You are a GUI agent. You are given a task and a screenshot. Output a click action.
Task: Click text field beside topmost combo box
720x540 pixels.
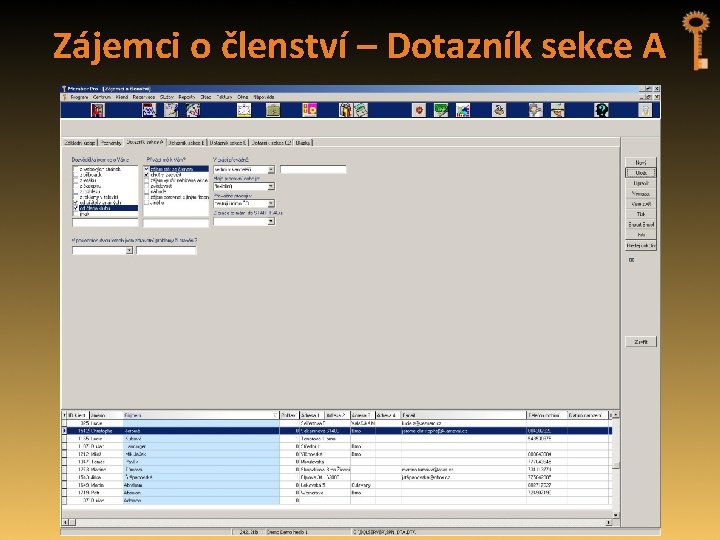click(x=313, y=169)
